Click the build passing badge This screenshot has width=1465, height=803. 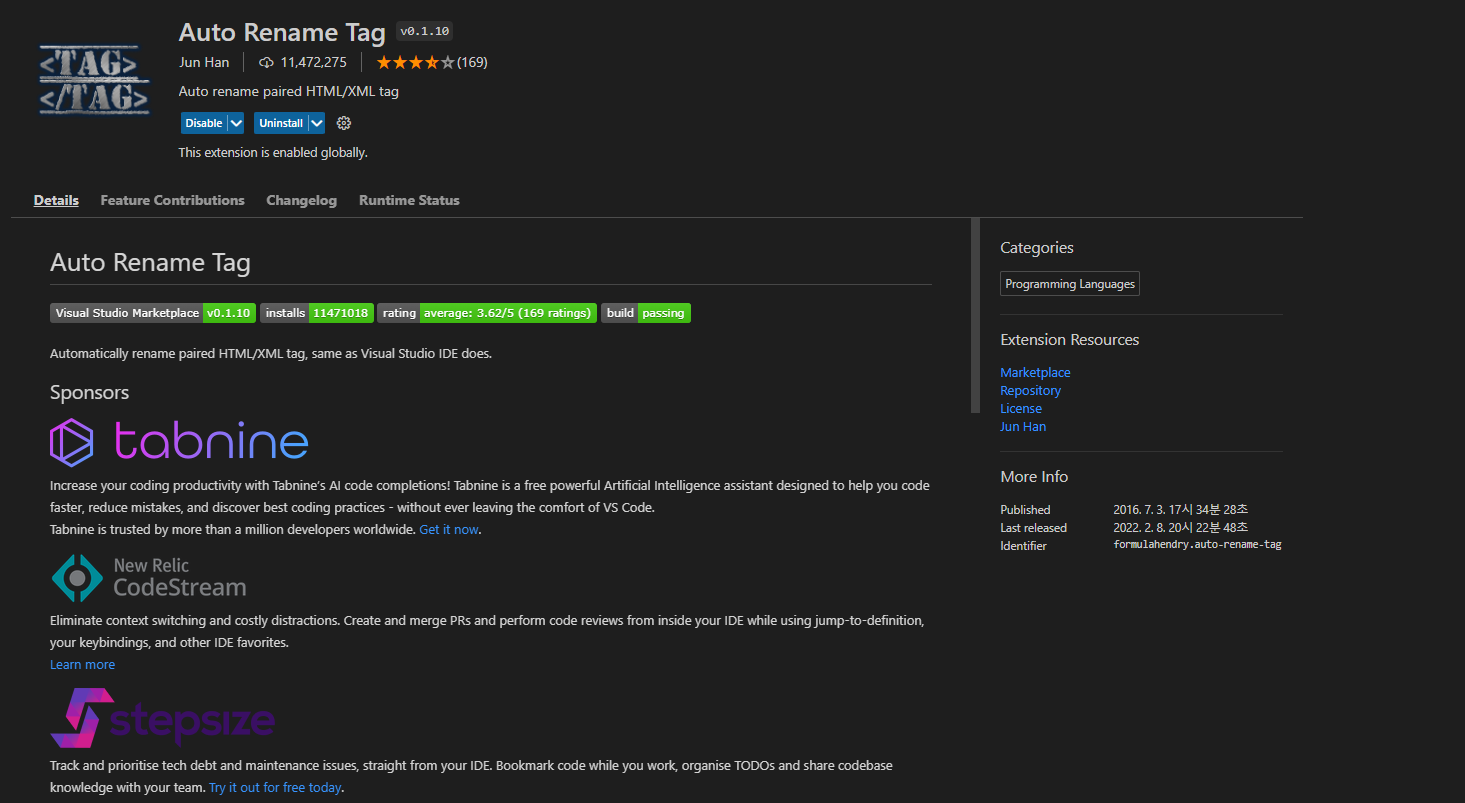646,313
